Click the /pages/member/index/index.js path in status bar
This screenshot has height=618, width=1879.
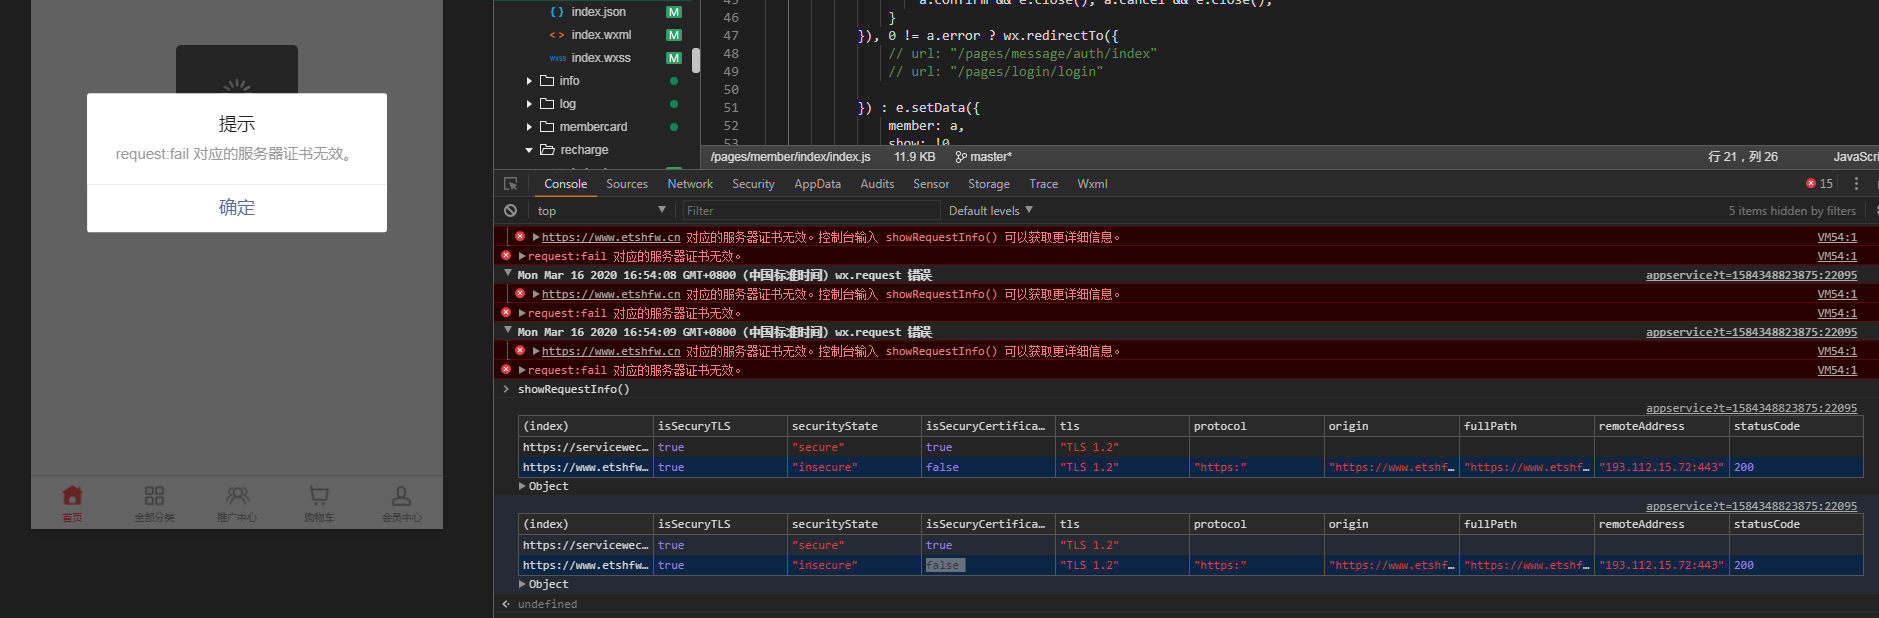point(790,157)
